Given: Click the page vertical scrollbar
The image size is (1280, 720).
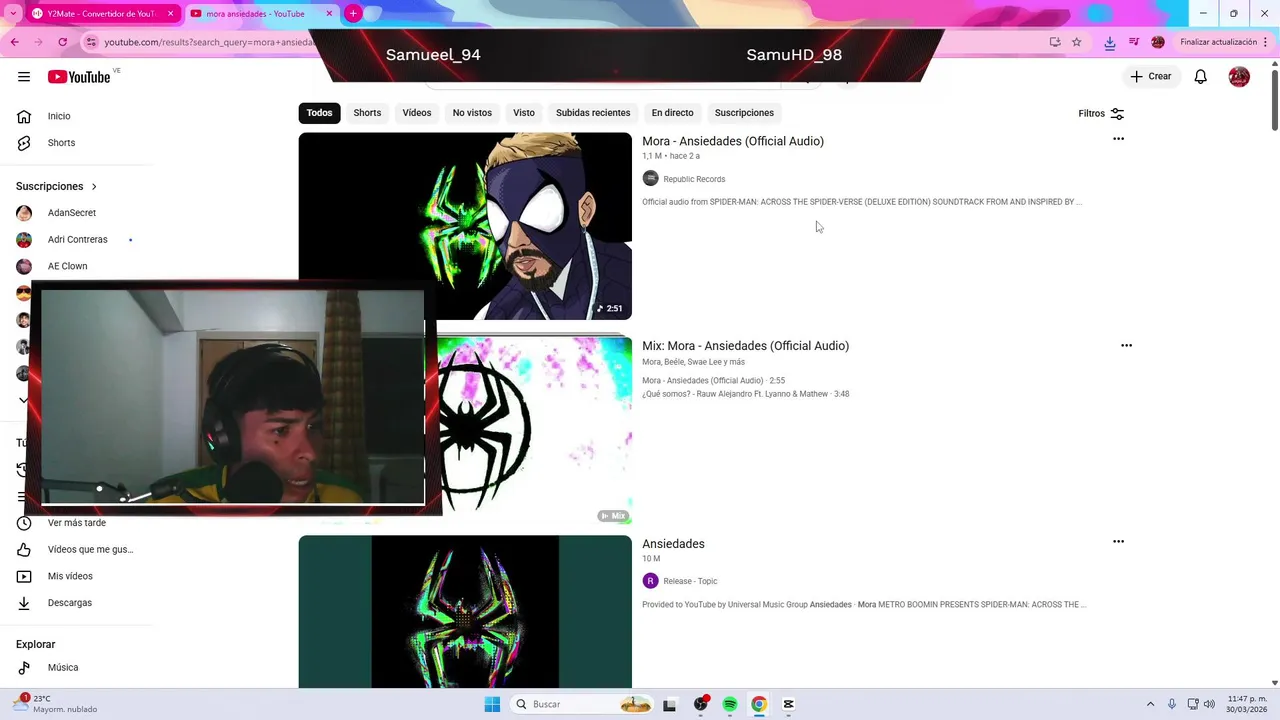Looking at the screenshot, I should (x=1274, y=100).
